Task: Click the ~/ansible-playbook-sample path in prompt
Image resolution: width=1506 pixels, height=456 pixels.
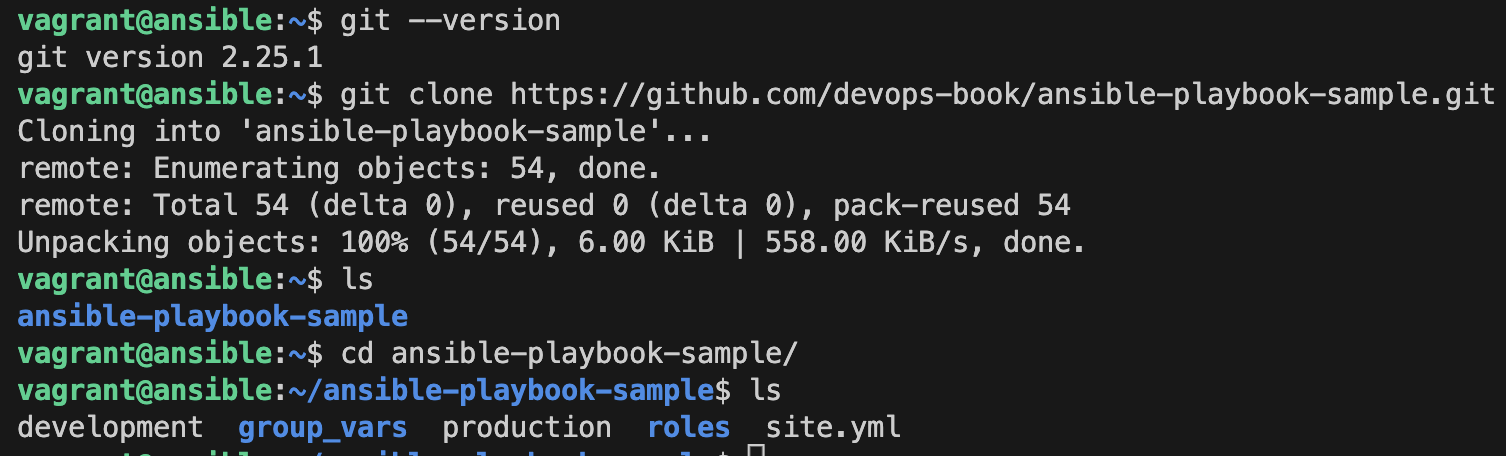Action: coord(502,391)
